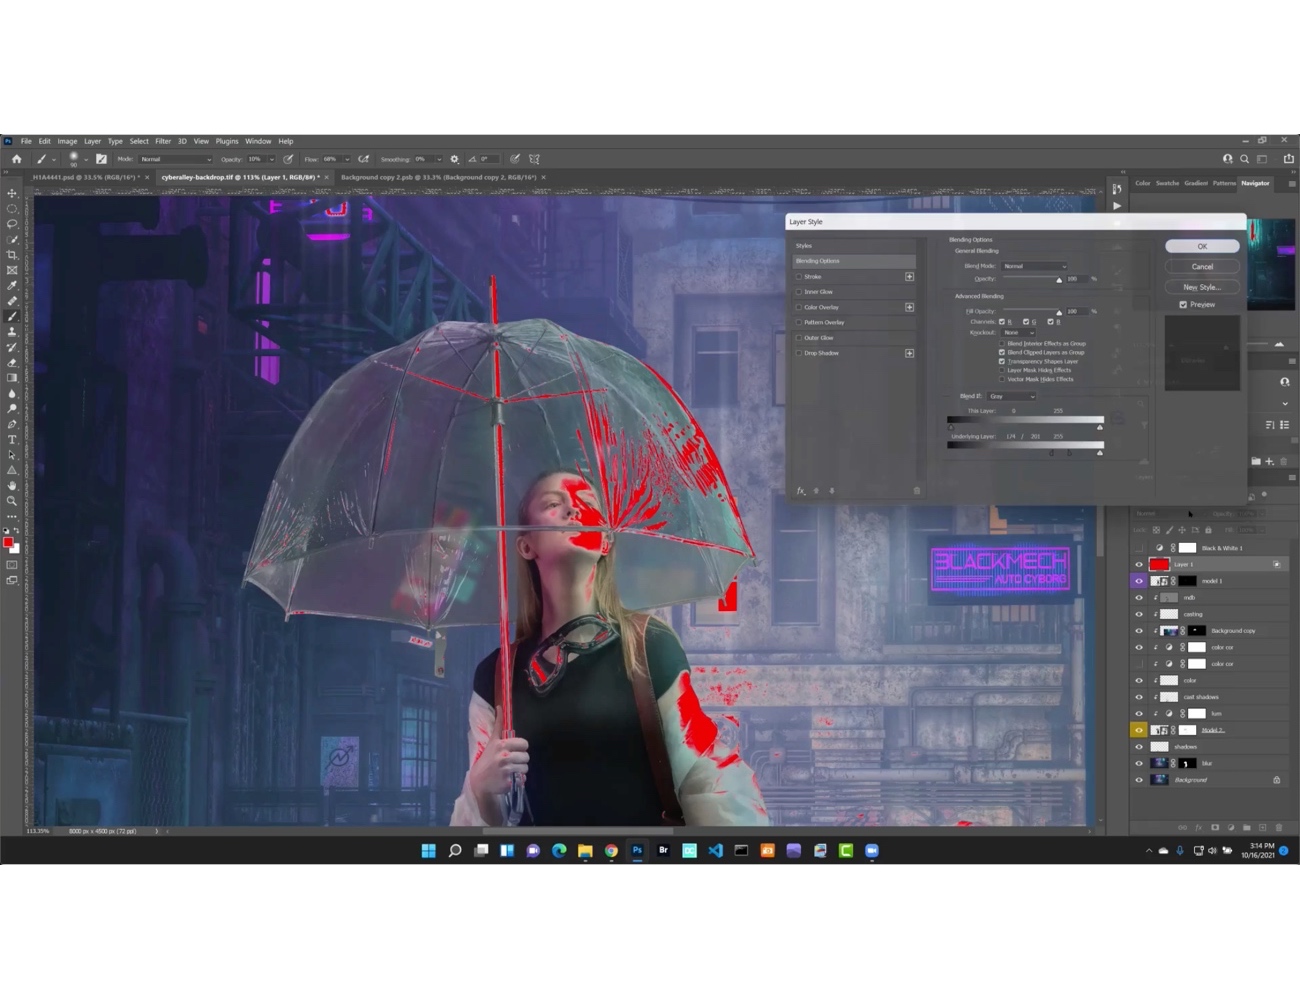1300x1000 pixels.
Task: Click the Create new layer icon
Action: (x=1263, y=828)
